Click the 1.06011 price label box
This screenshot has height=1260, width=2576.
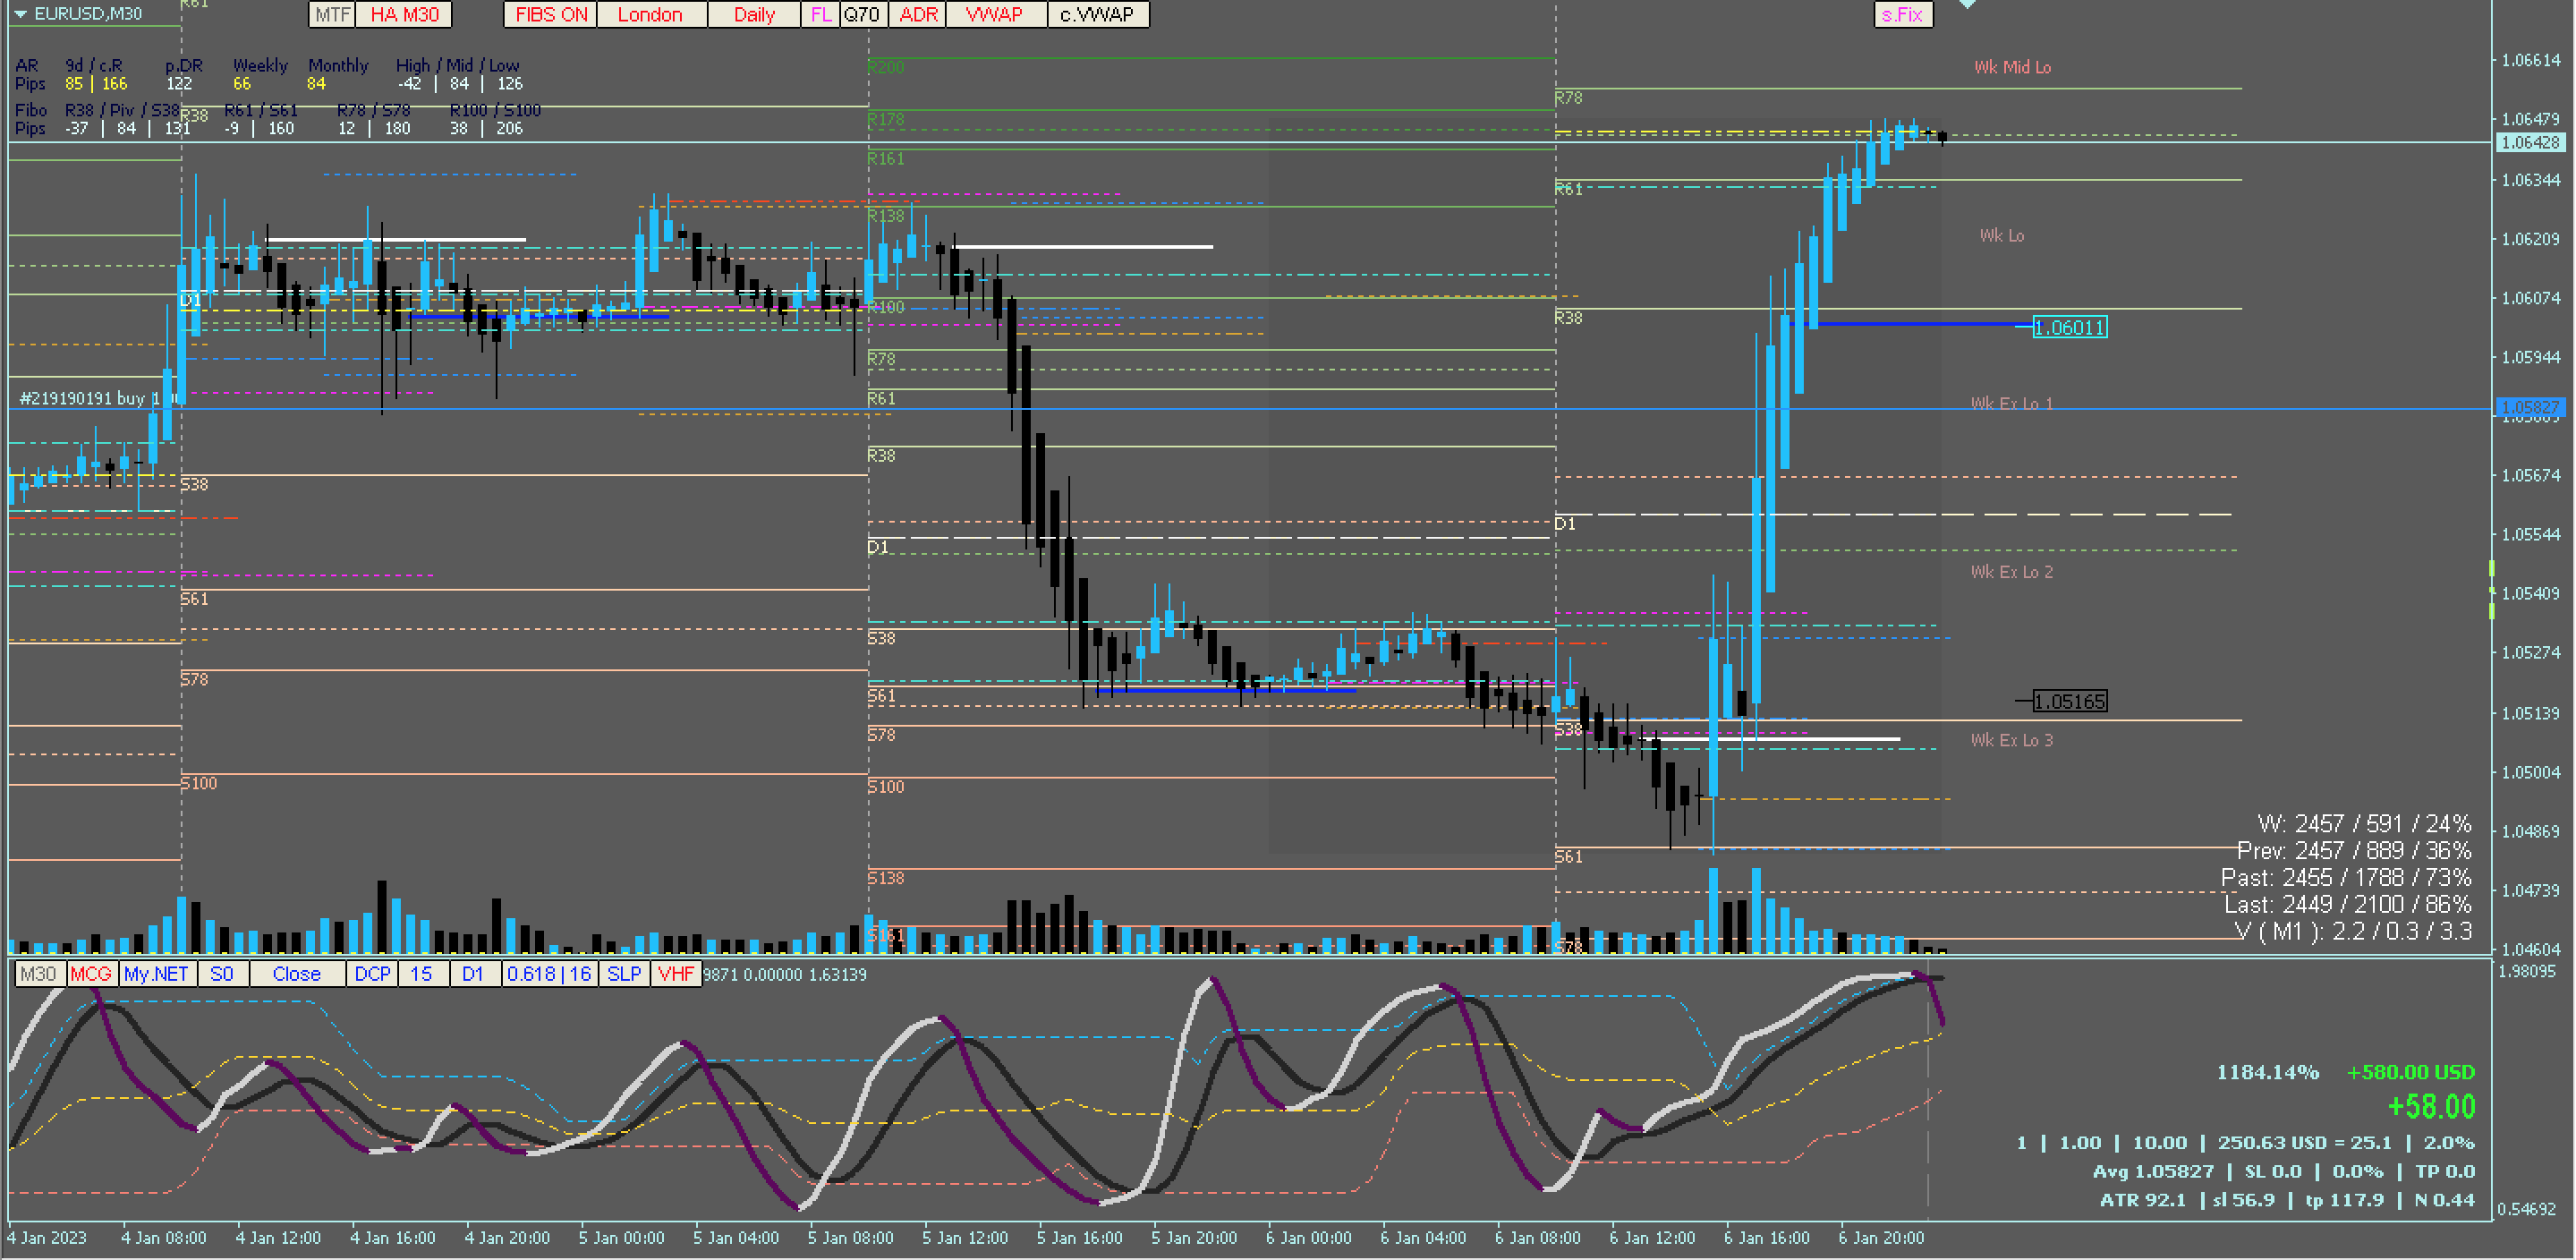point(2069,327)
